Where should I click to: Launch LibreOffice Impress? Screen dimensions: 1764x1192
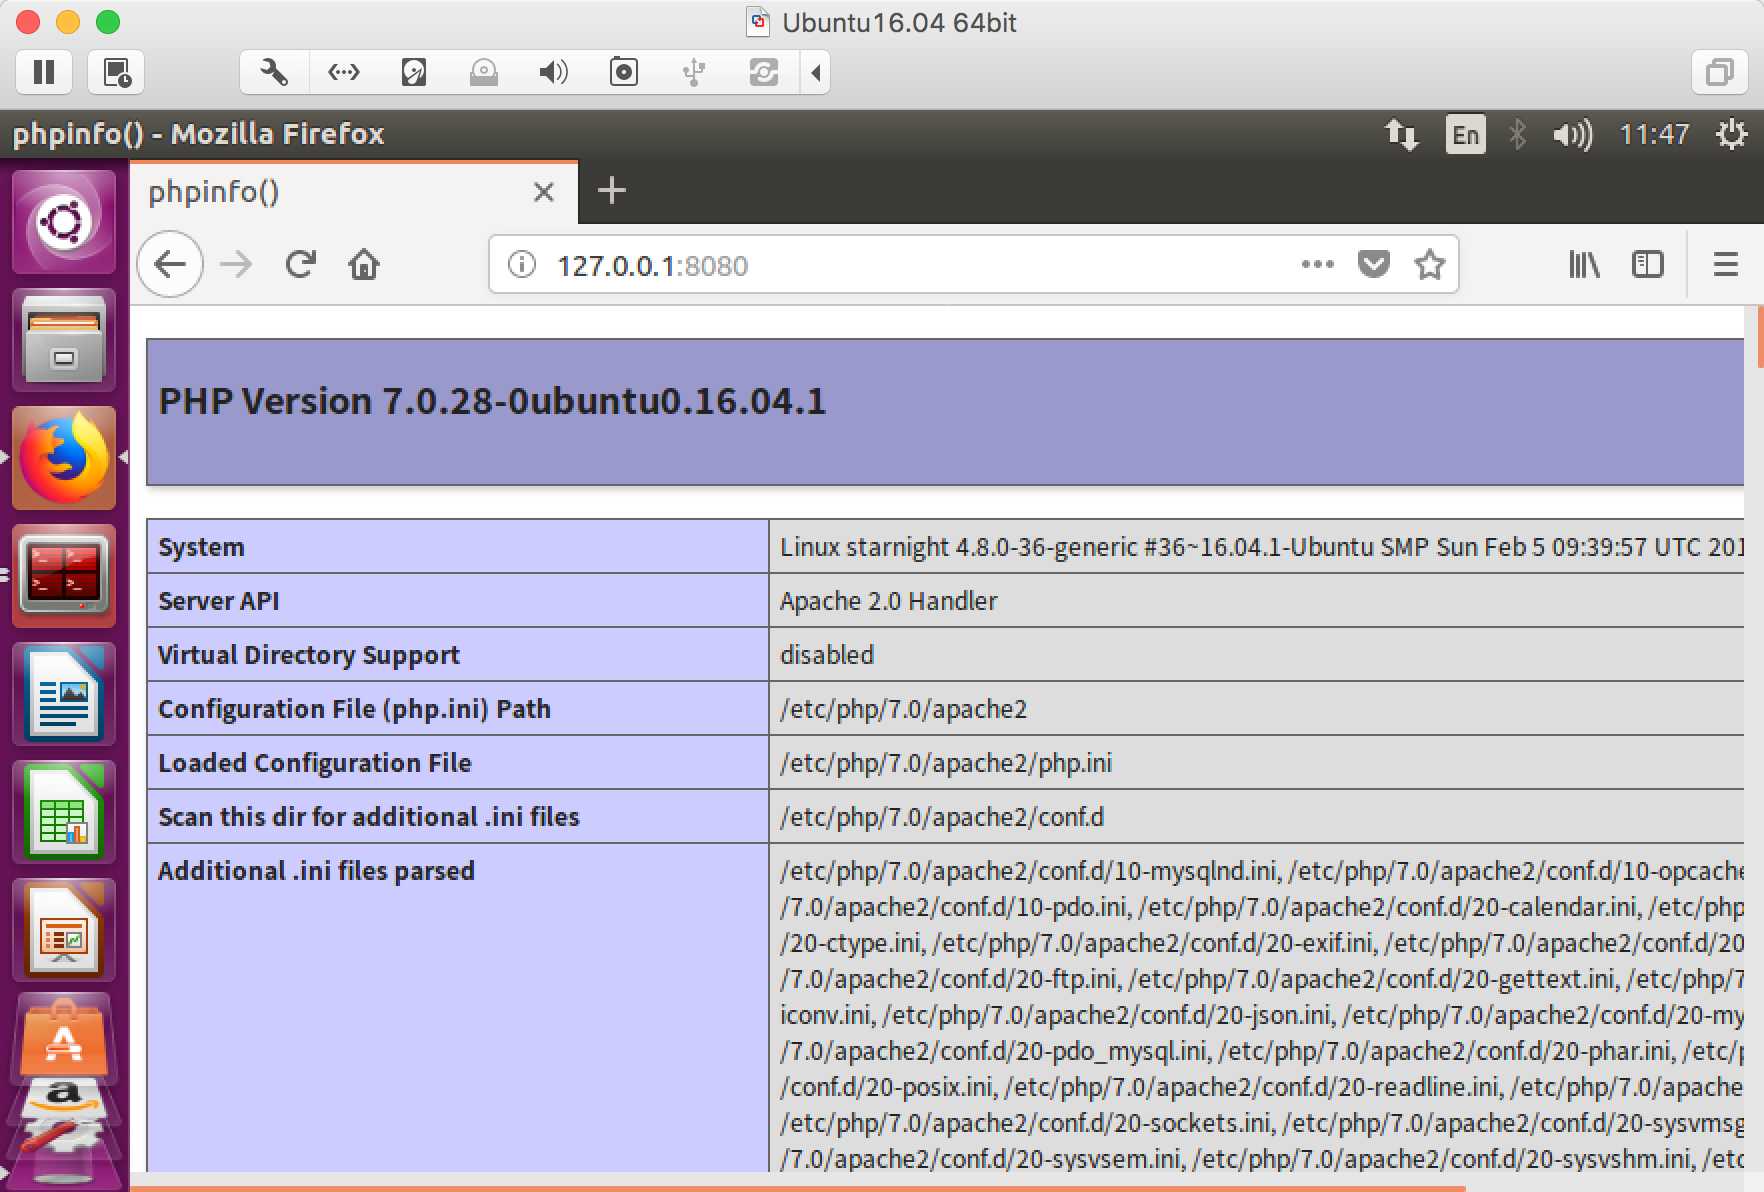(64, 930)
